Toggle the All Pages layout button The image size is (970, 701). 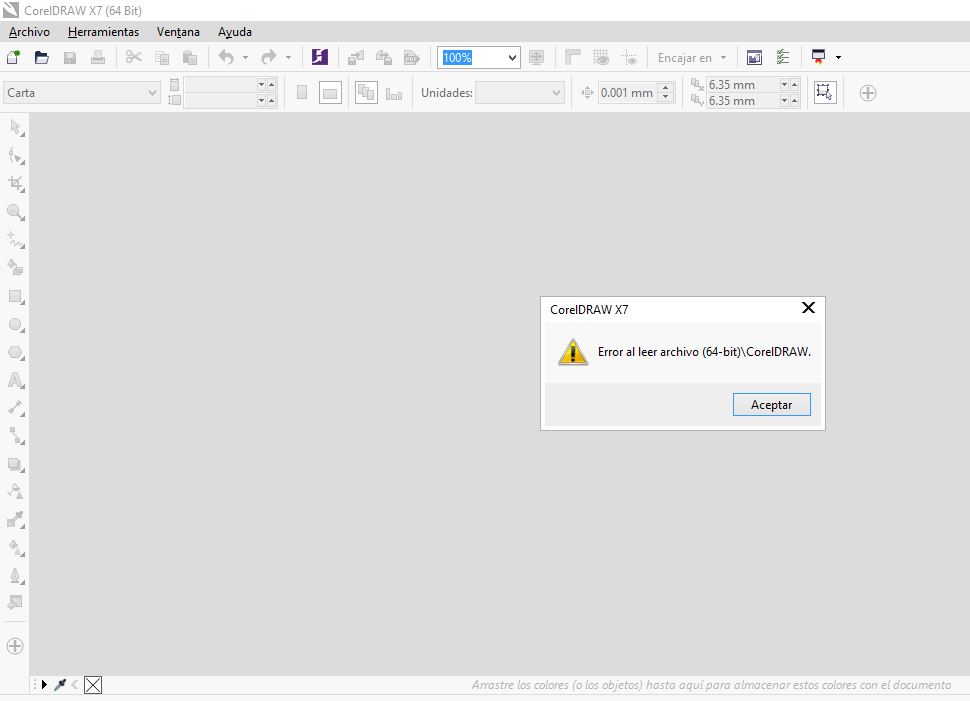pyautogui.click(x=366, y=93)
